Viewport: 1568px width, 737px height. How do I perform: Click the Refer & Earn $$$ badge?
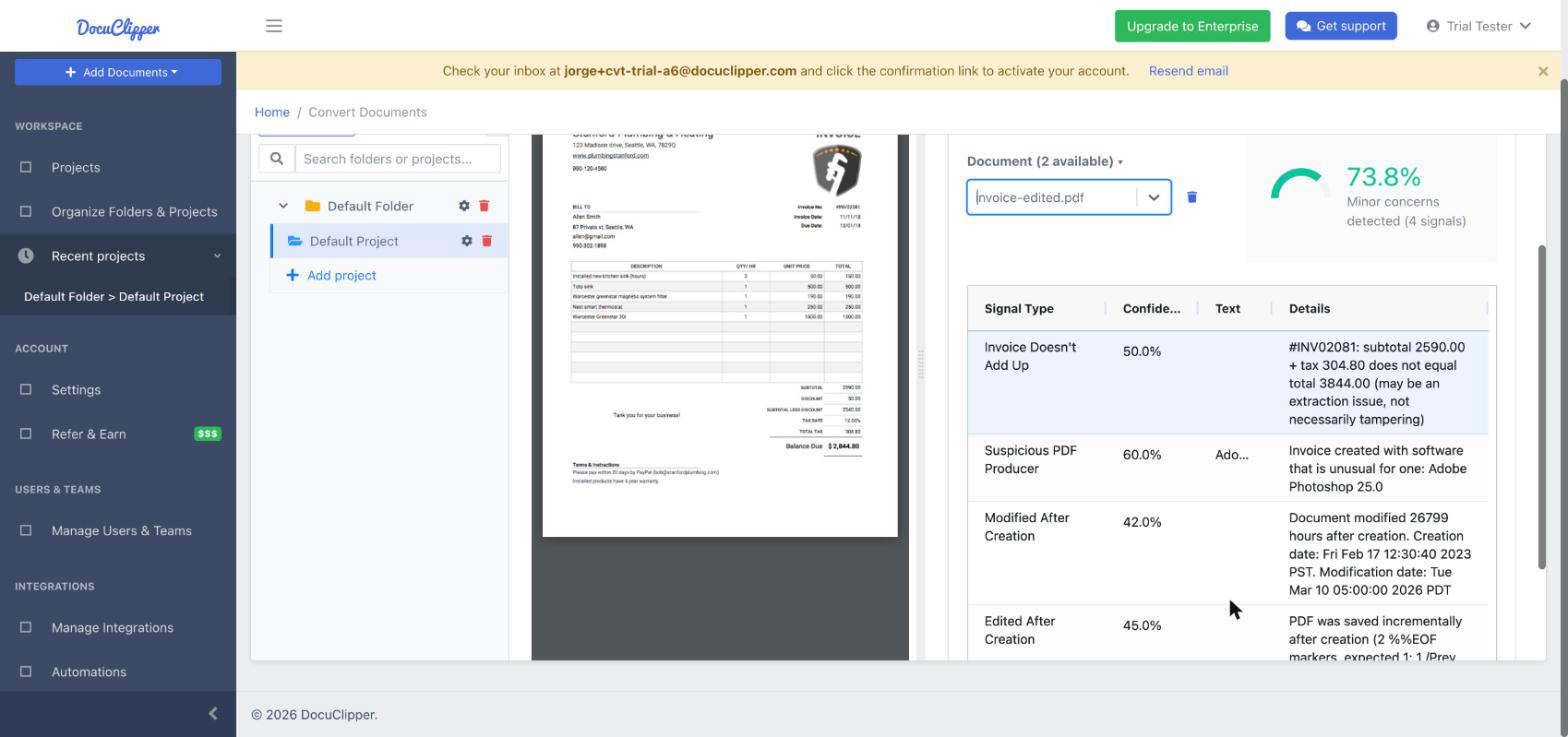point(208,434)
